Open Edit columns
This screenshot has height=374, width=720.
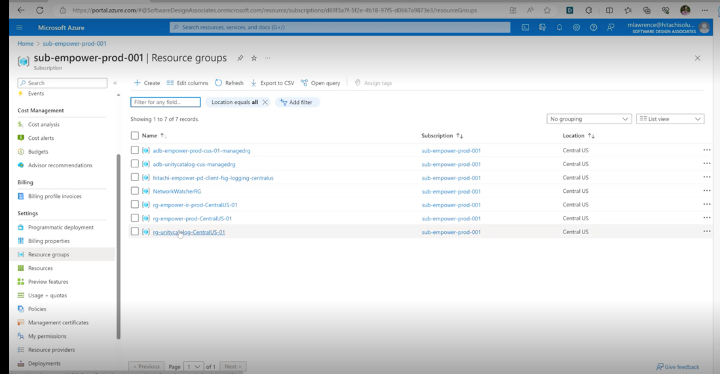187,83
